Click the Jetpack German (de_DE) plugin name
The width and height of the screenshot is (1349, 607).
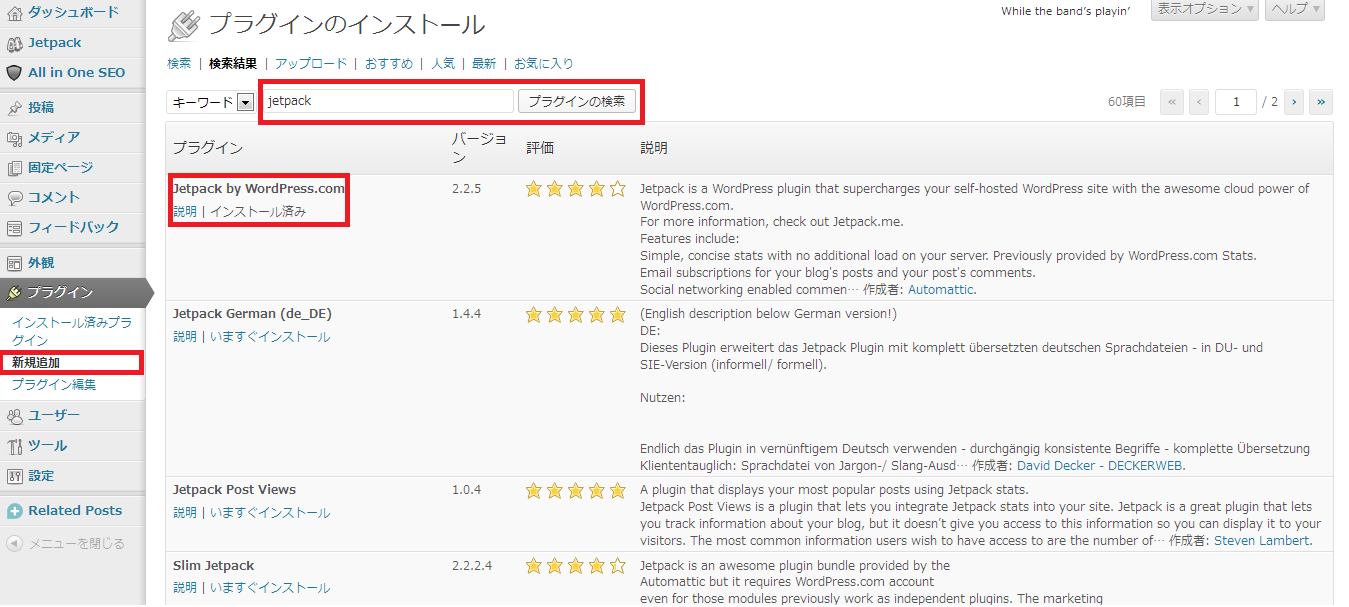coord(252,314)
